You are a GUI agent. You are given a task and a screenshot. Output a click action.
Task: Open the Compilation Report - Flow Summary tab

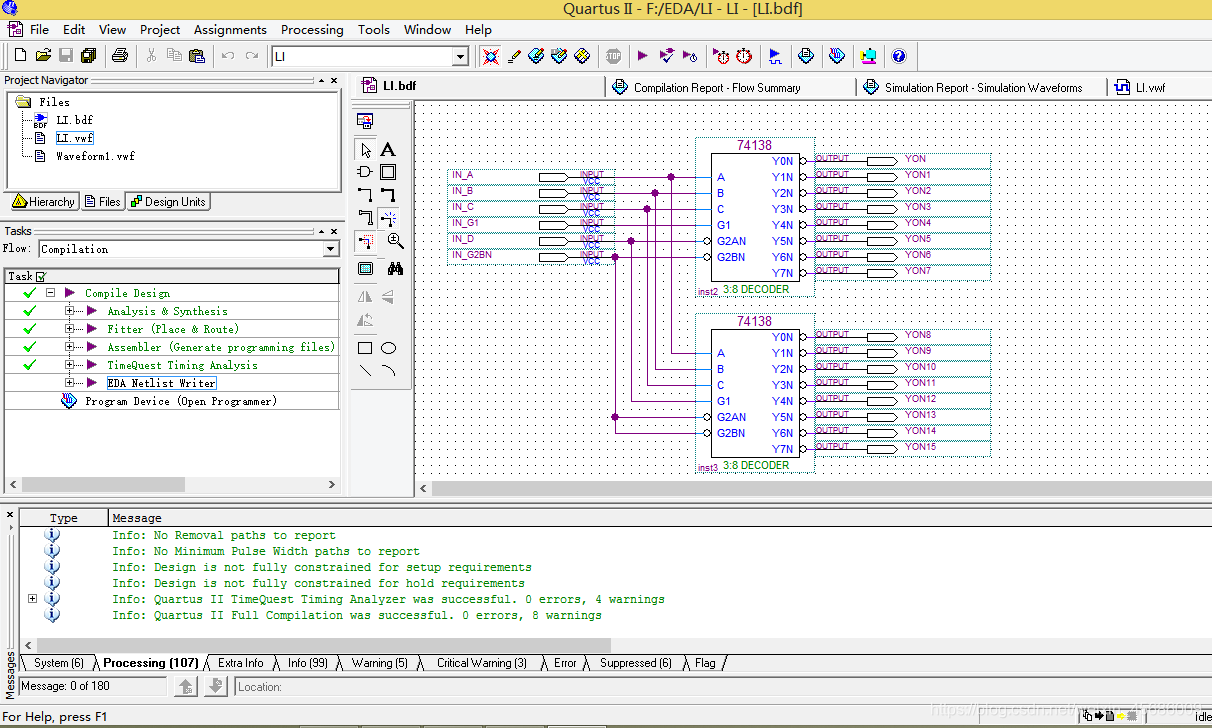[x=716, y=88]
